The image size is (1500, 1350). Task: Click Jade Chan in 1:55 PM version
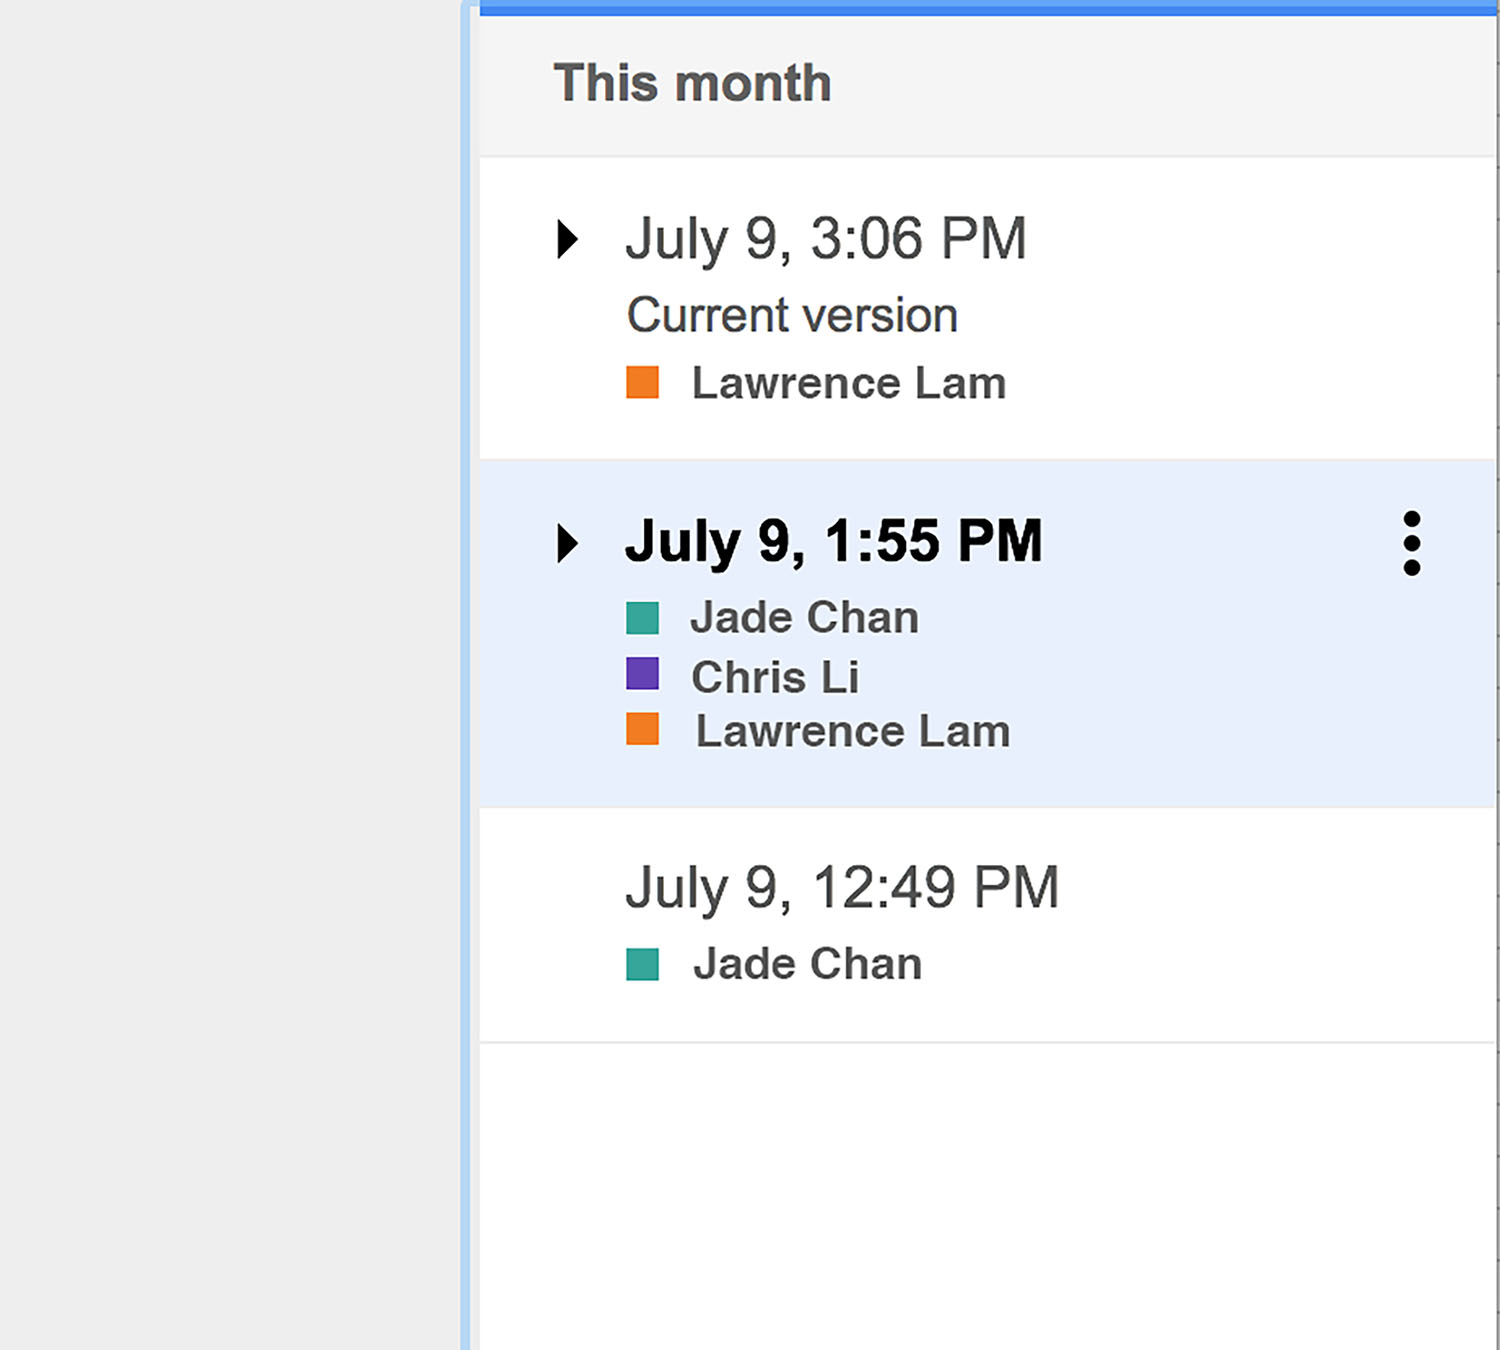(x=804, y=617)
